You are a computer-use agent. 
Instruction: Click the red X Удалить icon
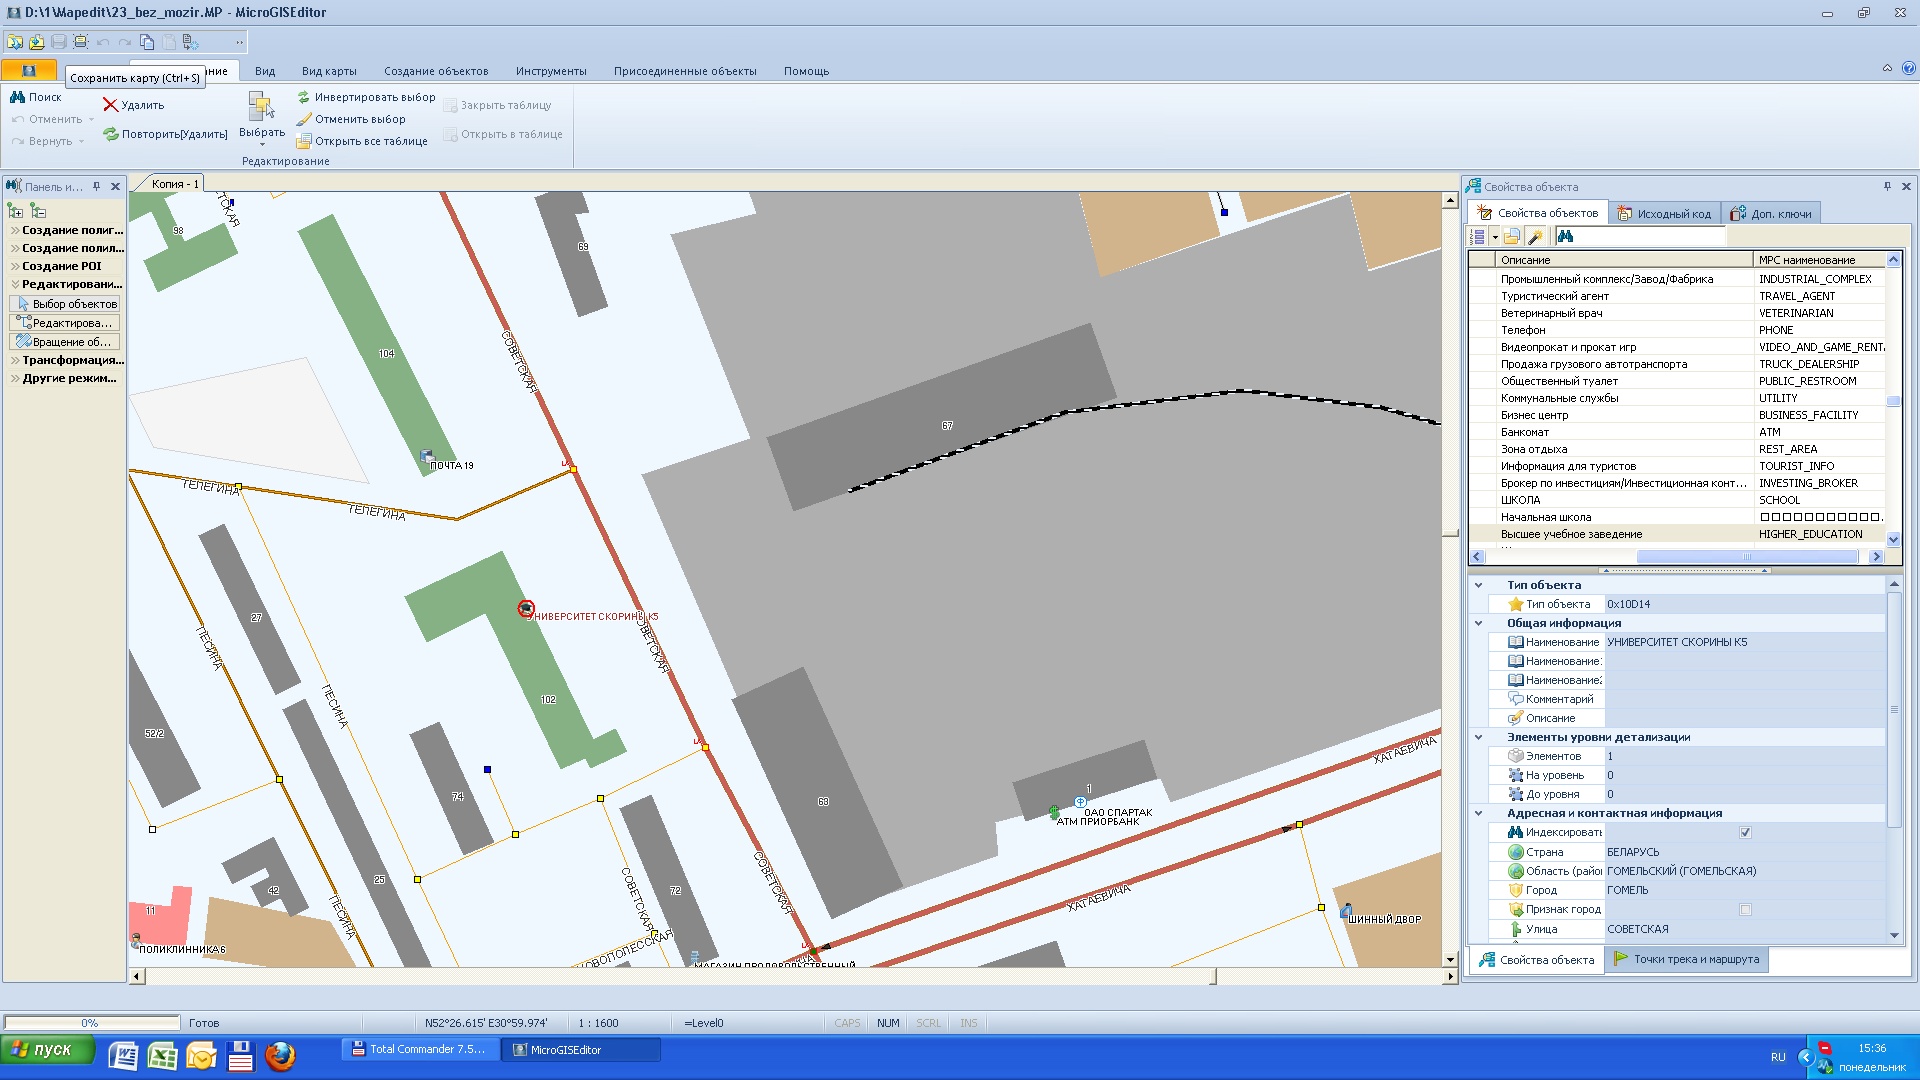click(x=110, y=105)
